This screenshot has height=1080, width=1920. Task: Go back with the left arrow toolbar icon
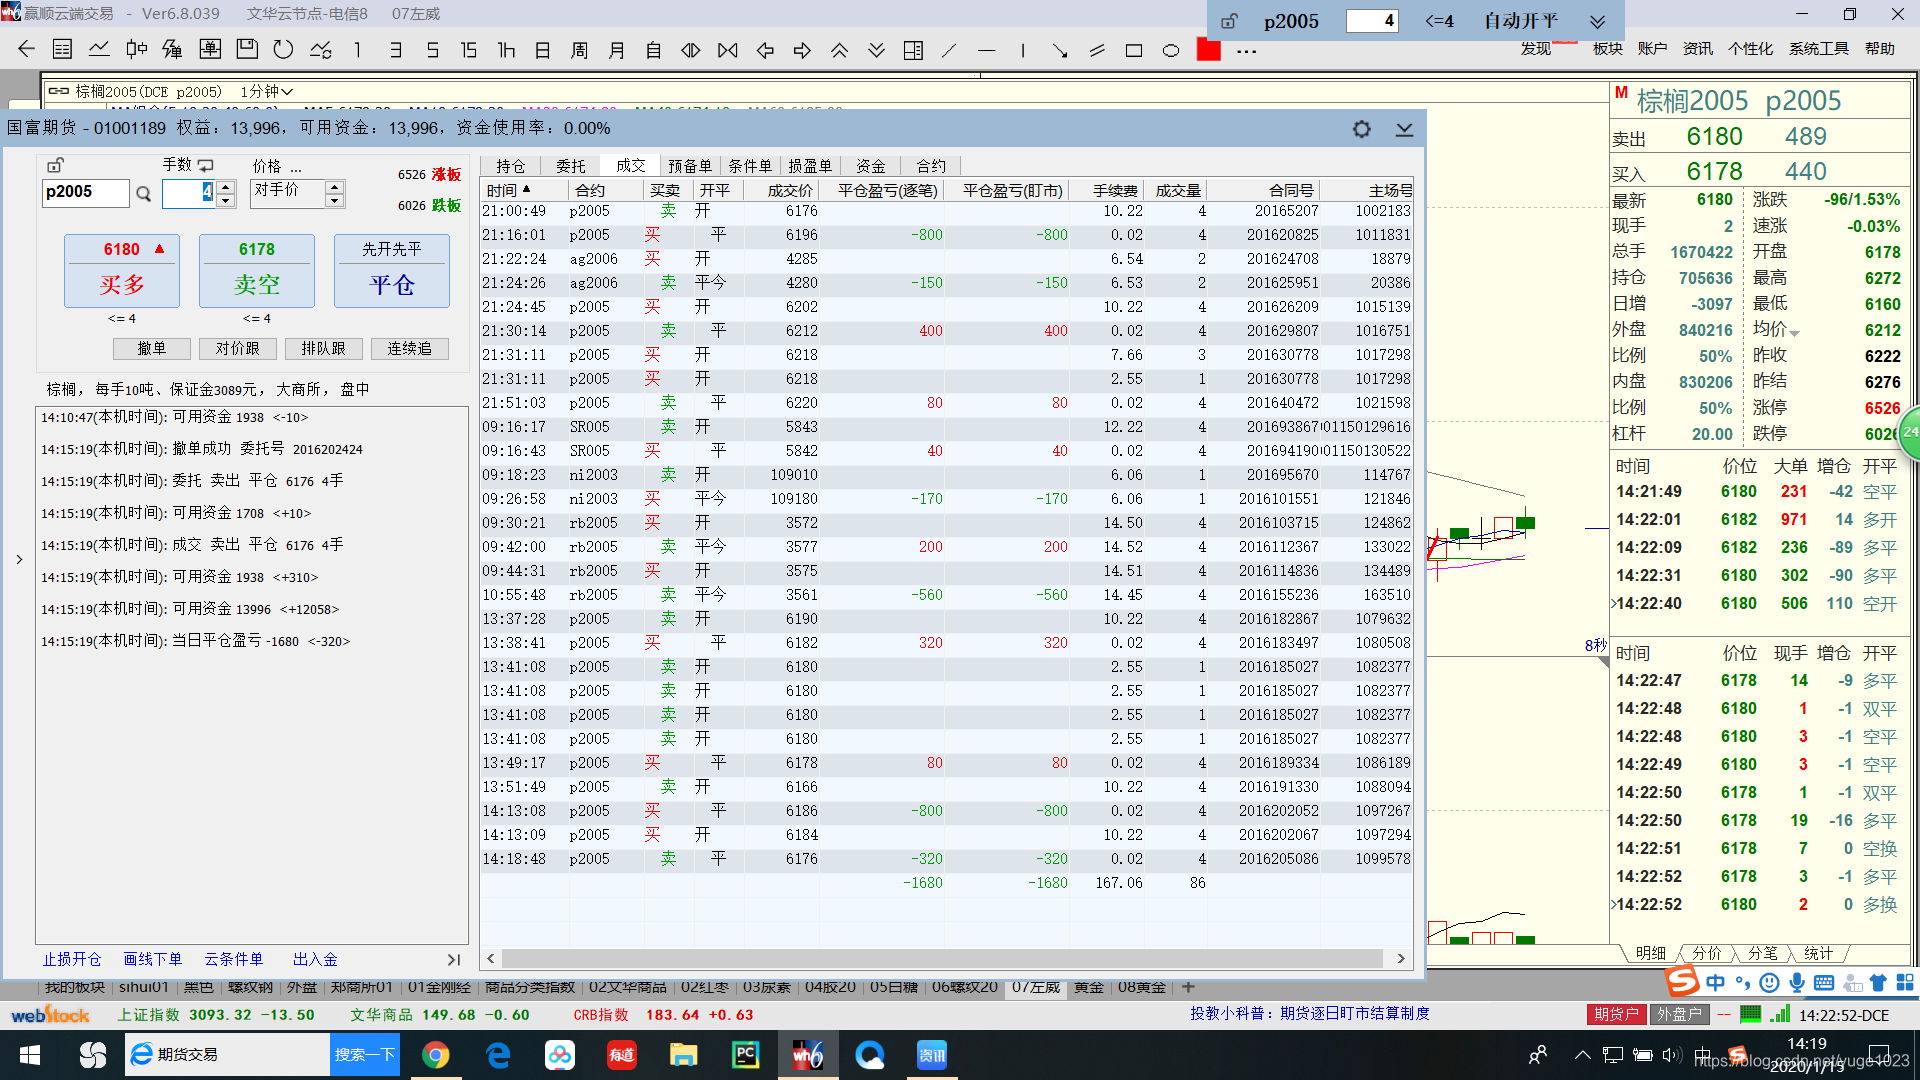point(26,49)
